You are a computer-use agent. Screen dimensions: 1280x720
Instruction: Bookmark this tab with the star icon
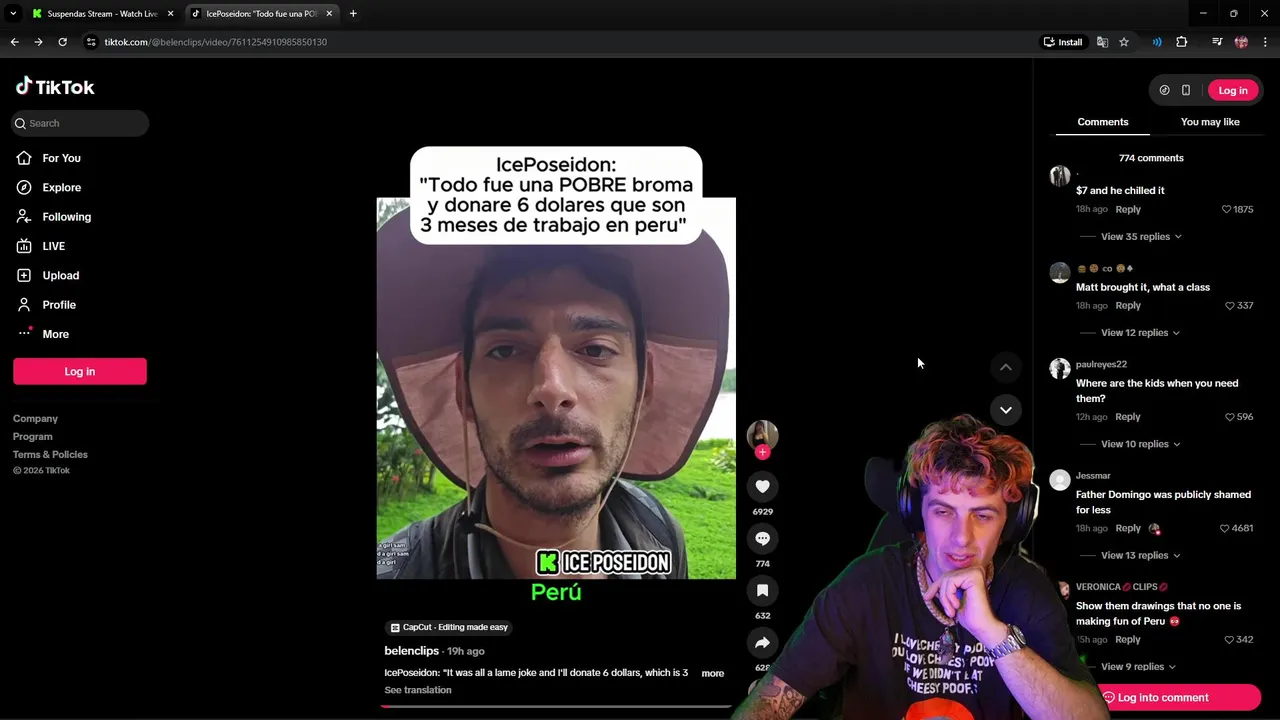click(1124, 42)
